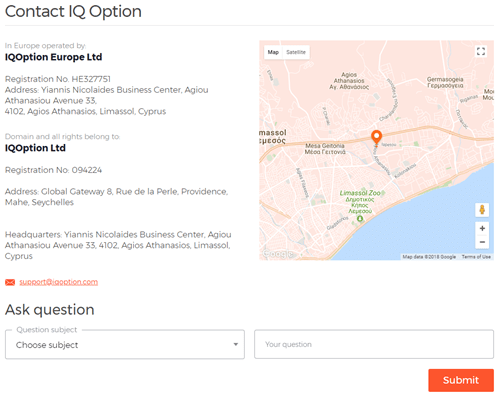500x397 pixels.
Task: Click the Agios Athanasios map label
Action: pos(349,81)
